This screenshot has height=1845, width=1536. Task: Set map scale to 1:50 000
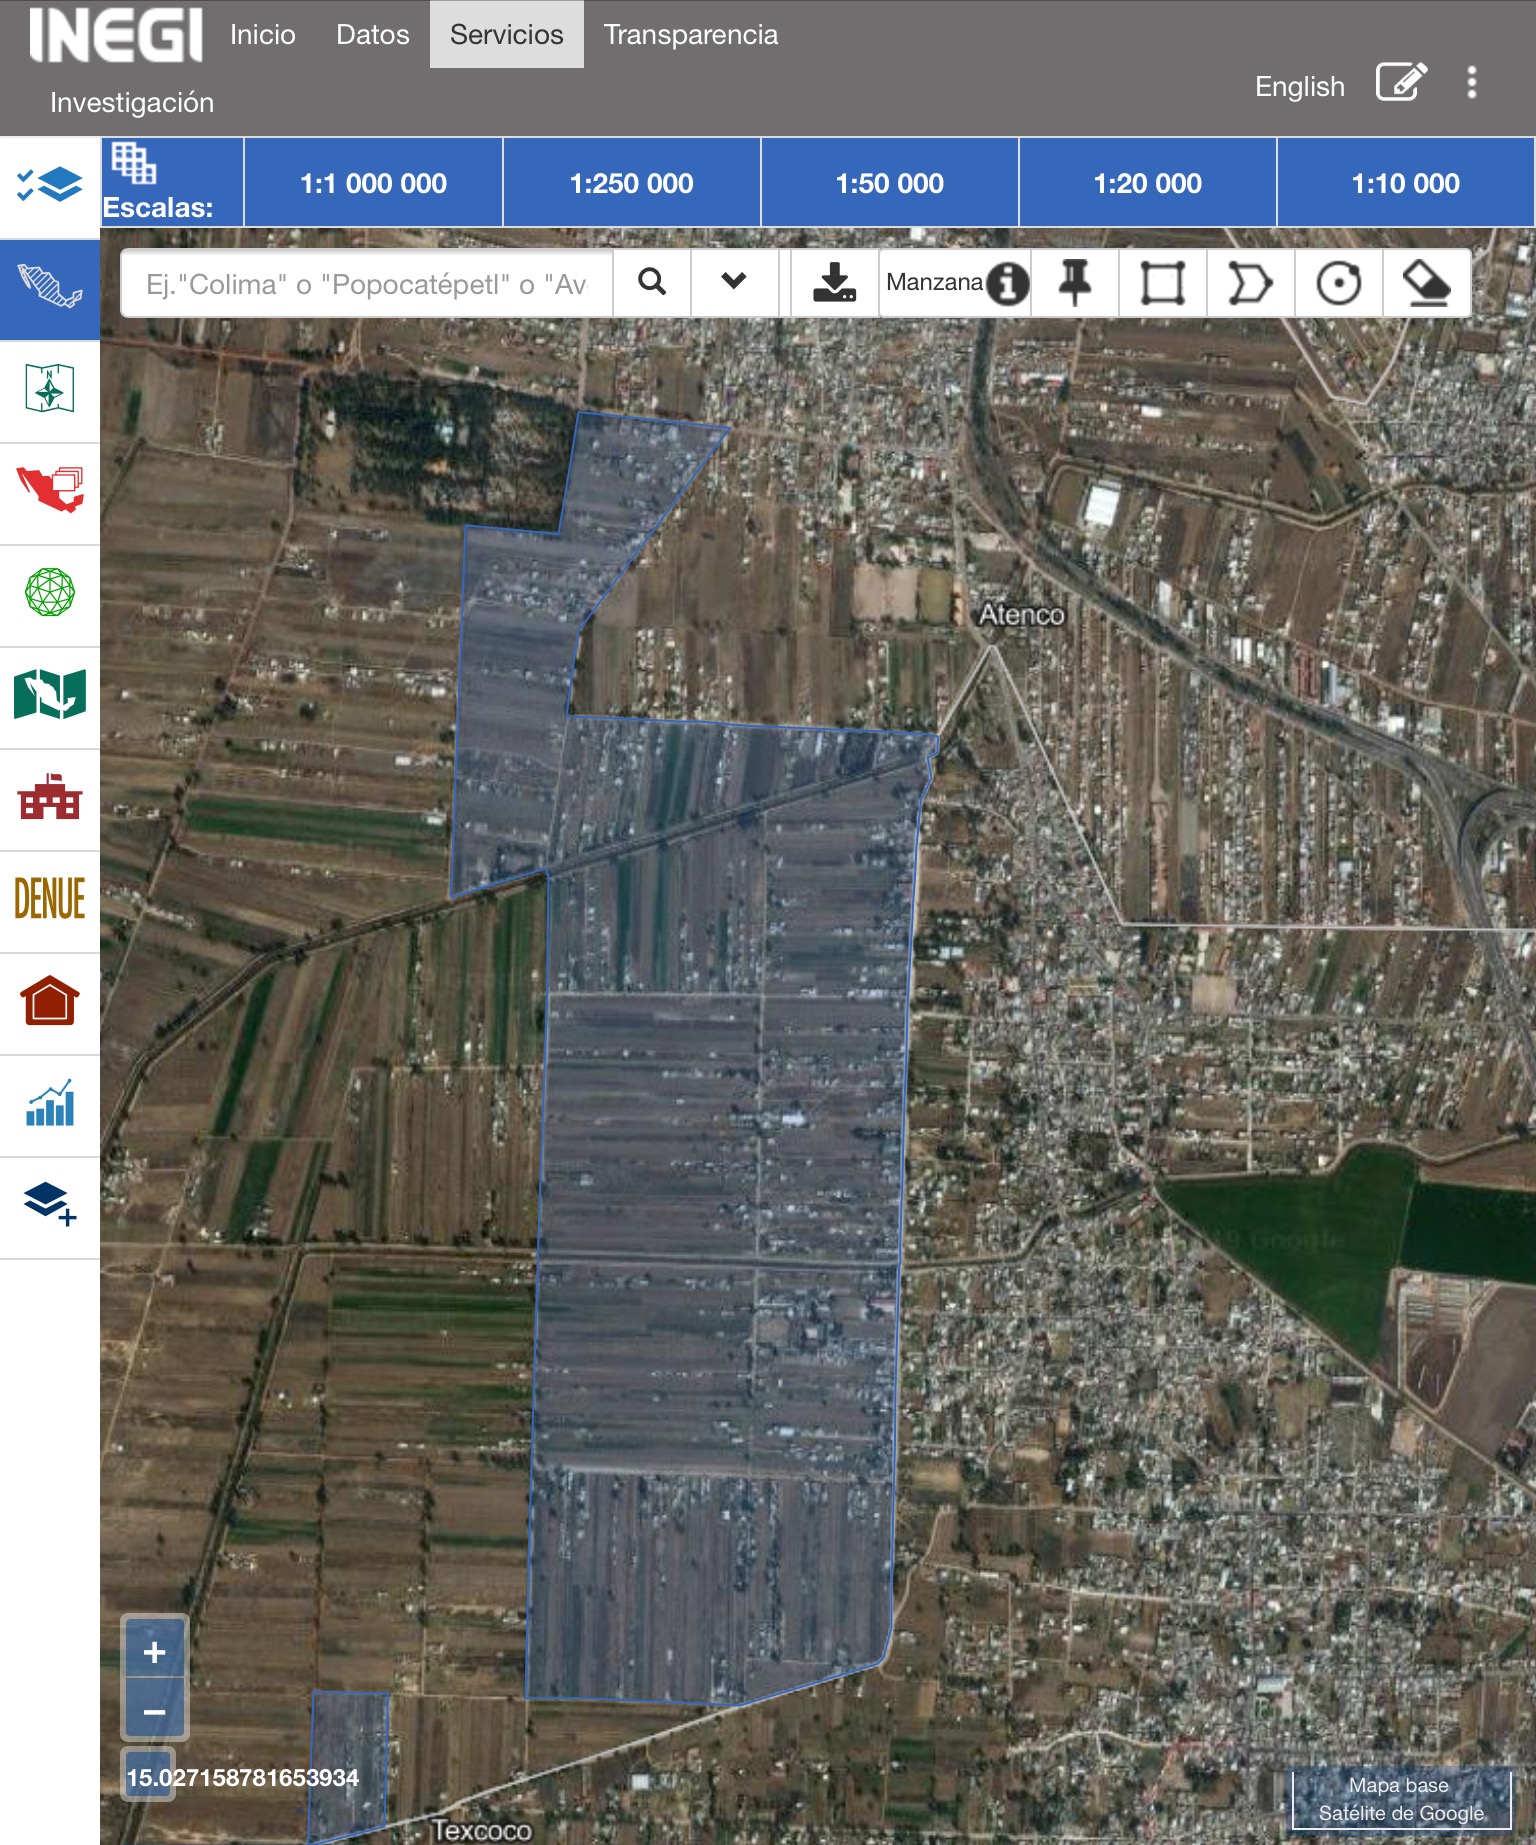click(889, 184)
